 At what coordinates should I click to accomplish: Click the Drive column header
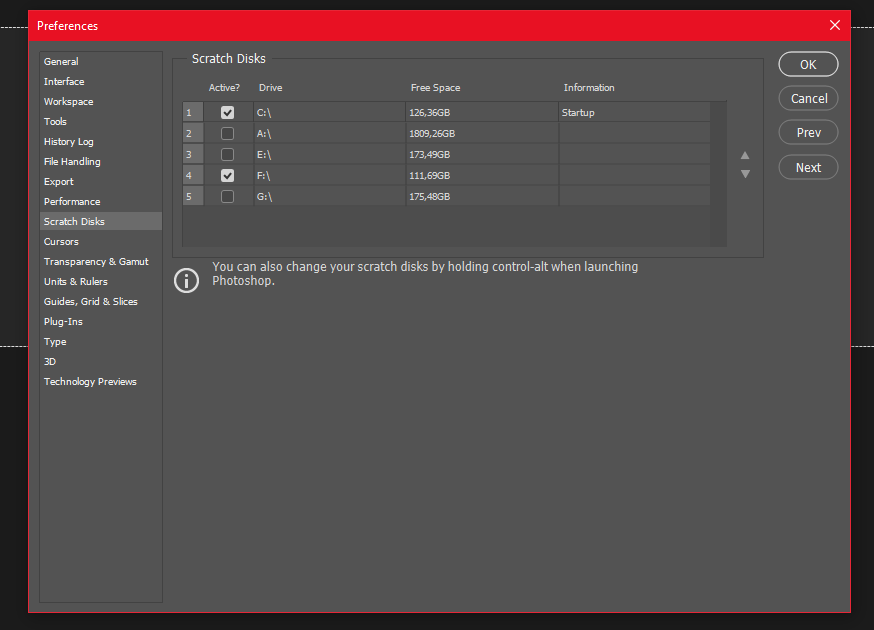pyautogui.click(x=270, y=88)
